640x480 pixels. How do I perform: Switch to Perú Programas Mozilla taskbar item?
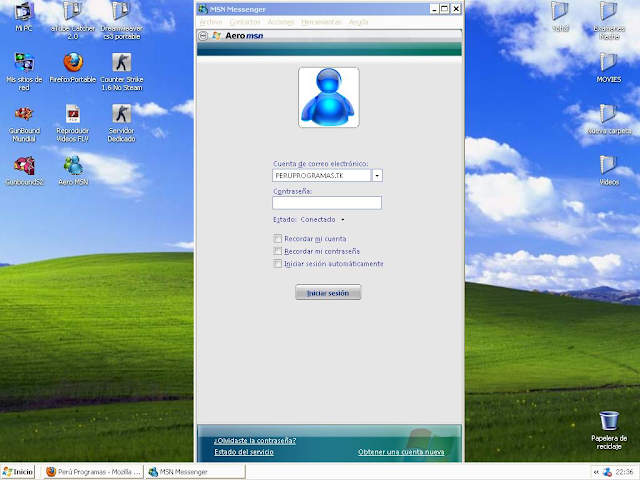point(93,472)
